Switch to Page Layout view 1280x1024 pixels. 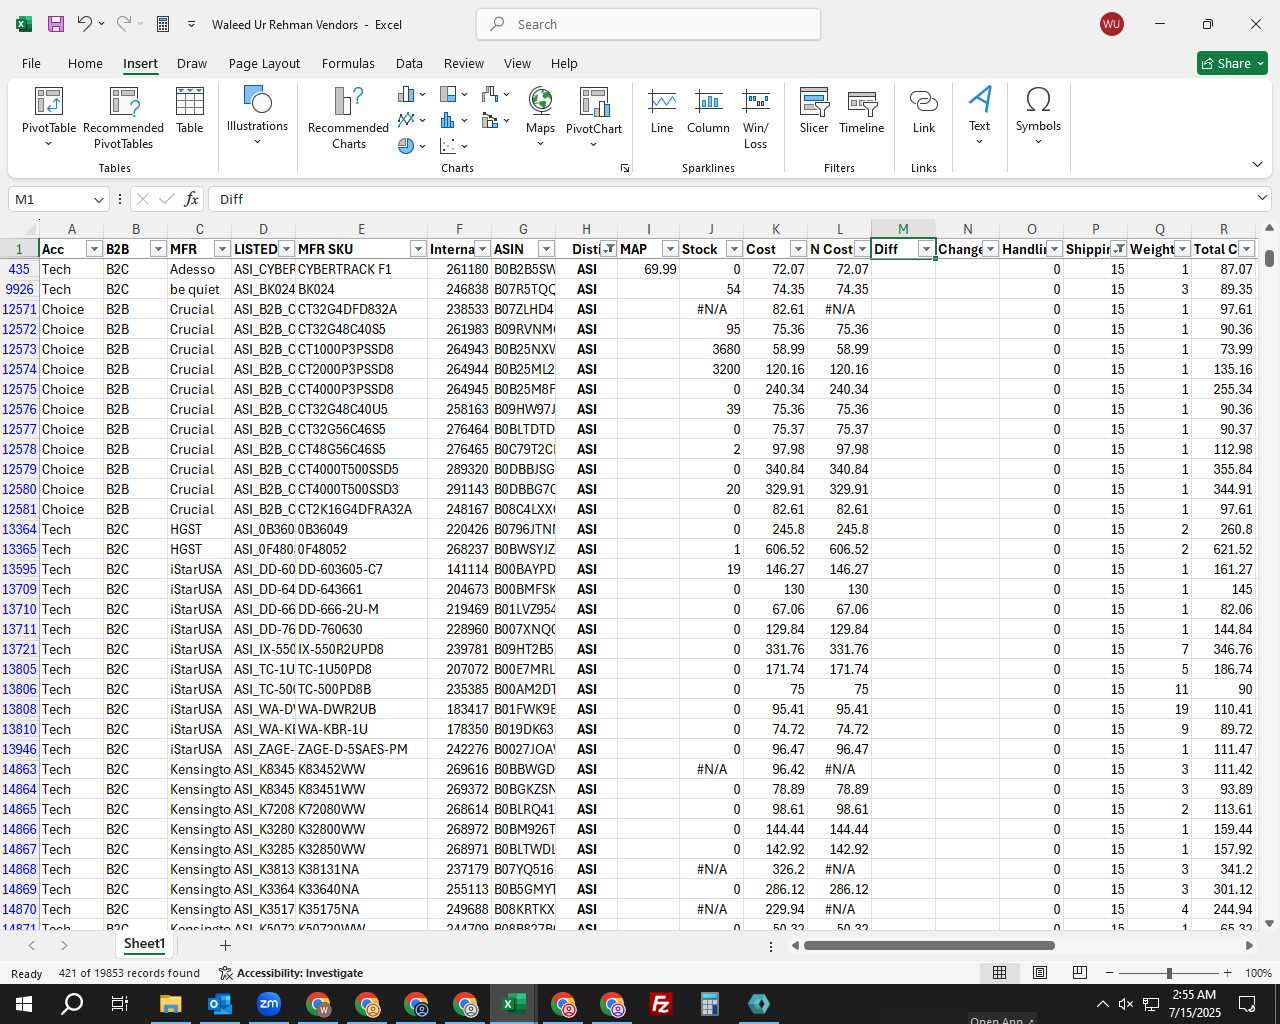1039,973
